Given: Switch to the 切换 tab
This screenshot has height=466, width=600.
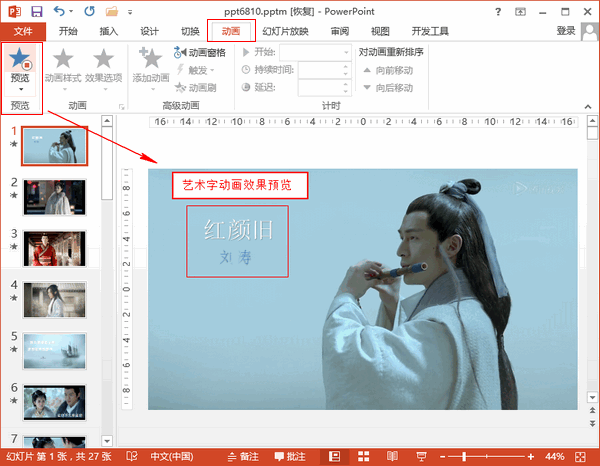Looking at the screenshot, I should (x=190, y=31).
